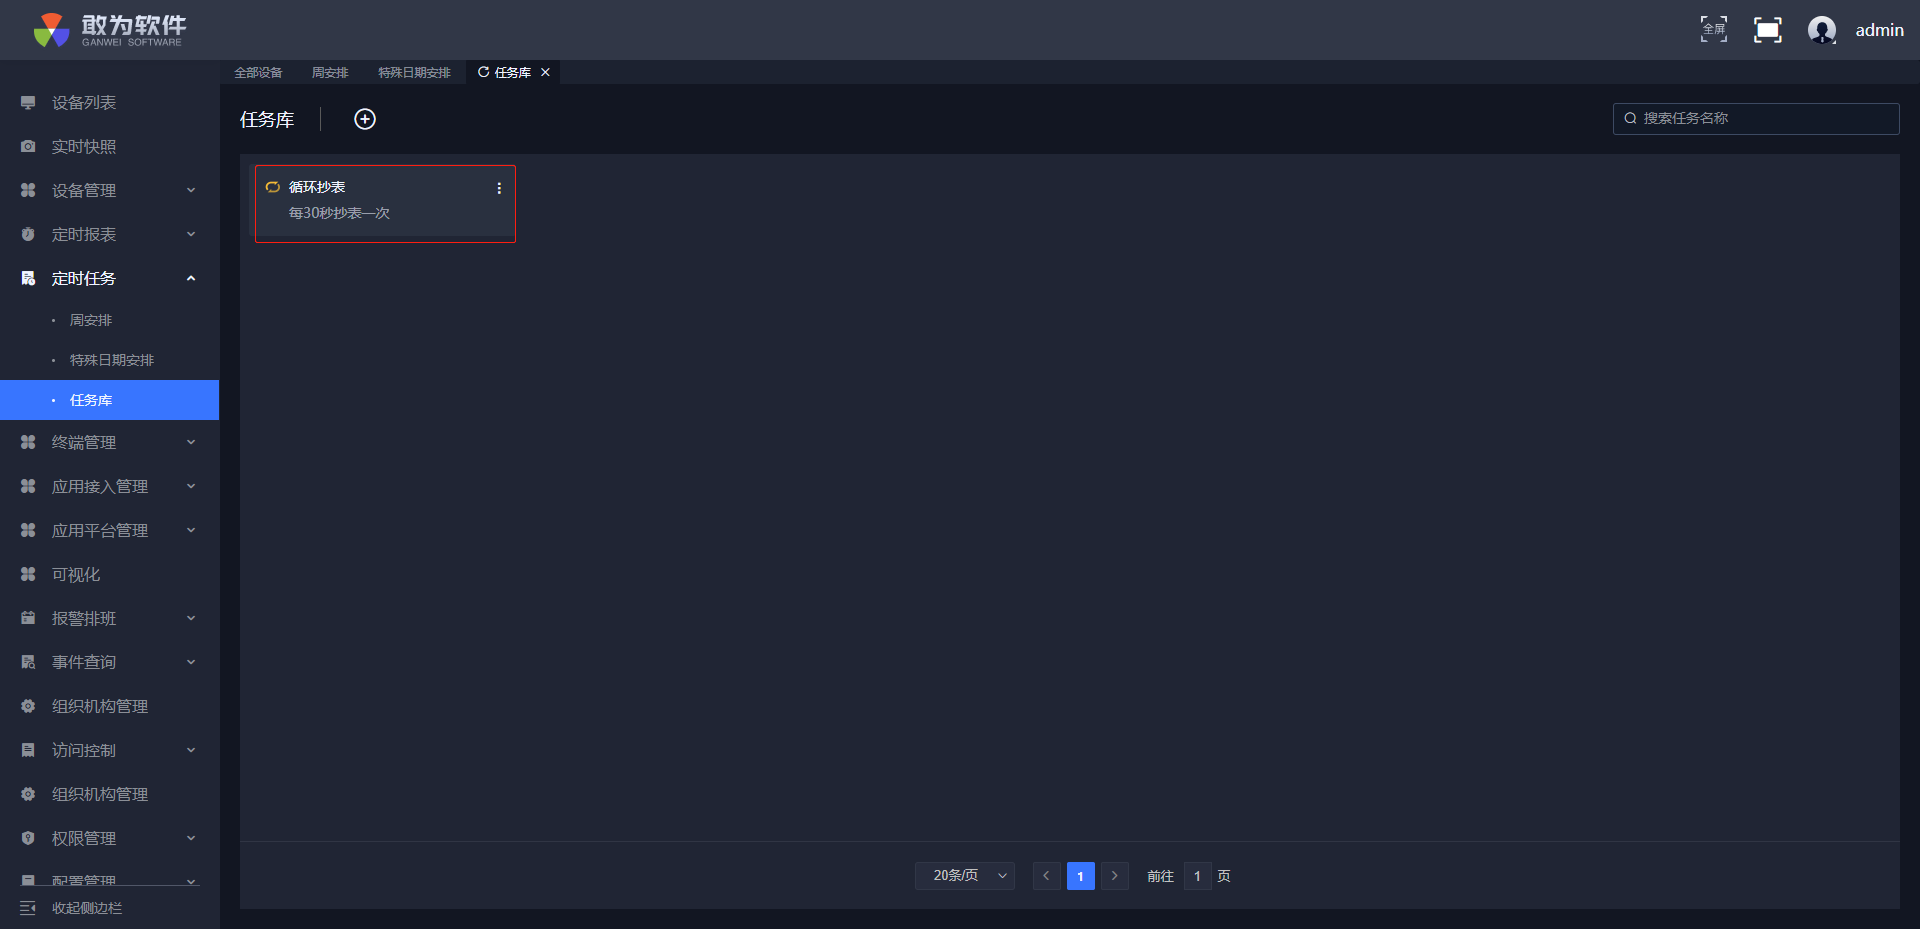Viewport: 1920px width, 929px height.
Task: Expand the 事件查询 menu arrow
Action: pos(191,663)
